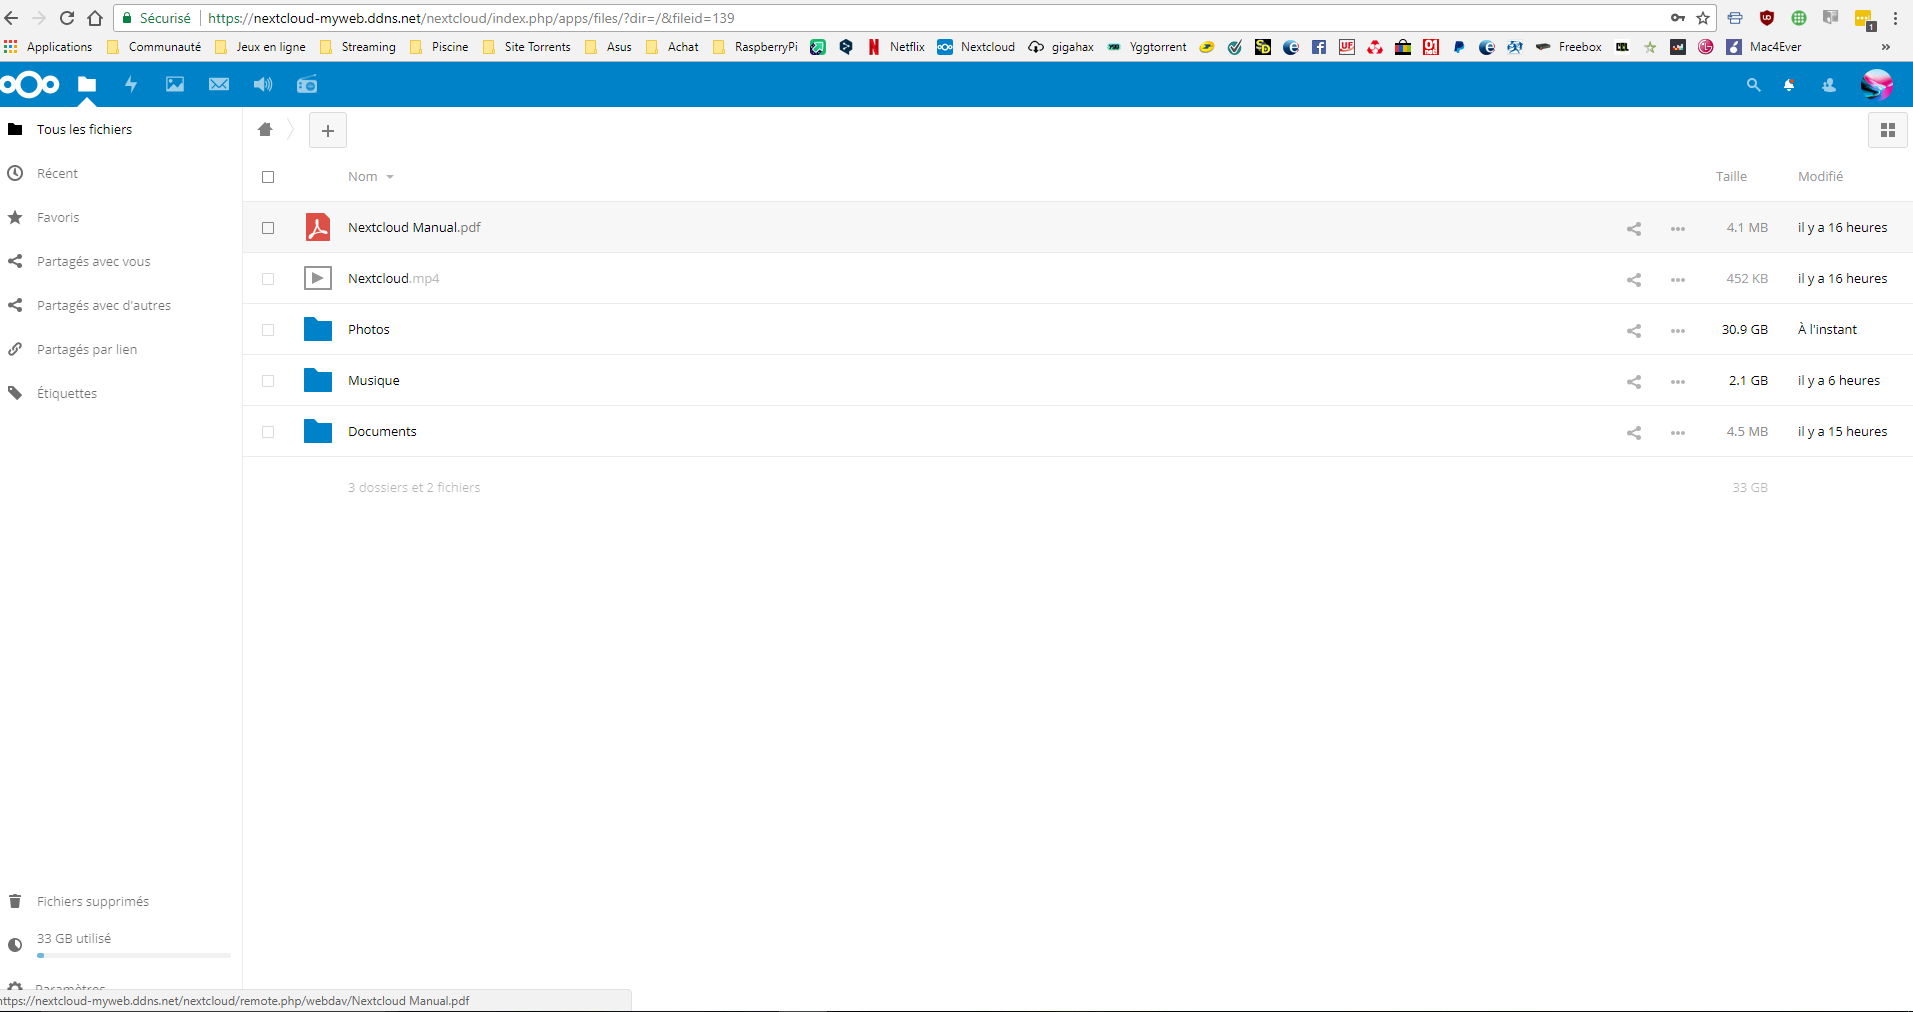The height and width of the screenshot is (1012, 1913).
Task: Share the Photos folder
Action: (x=1634, y=330)
